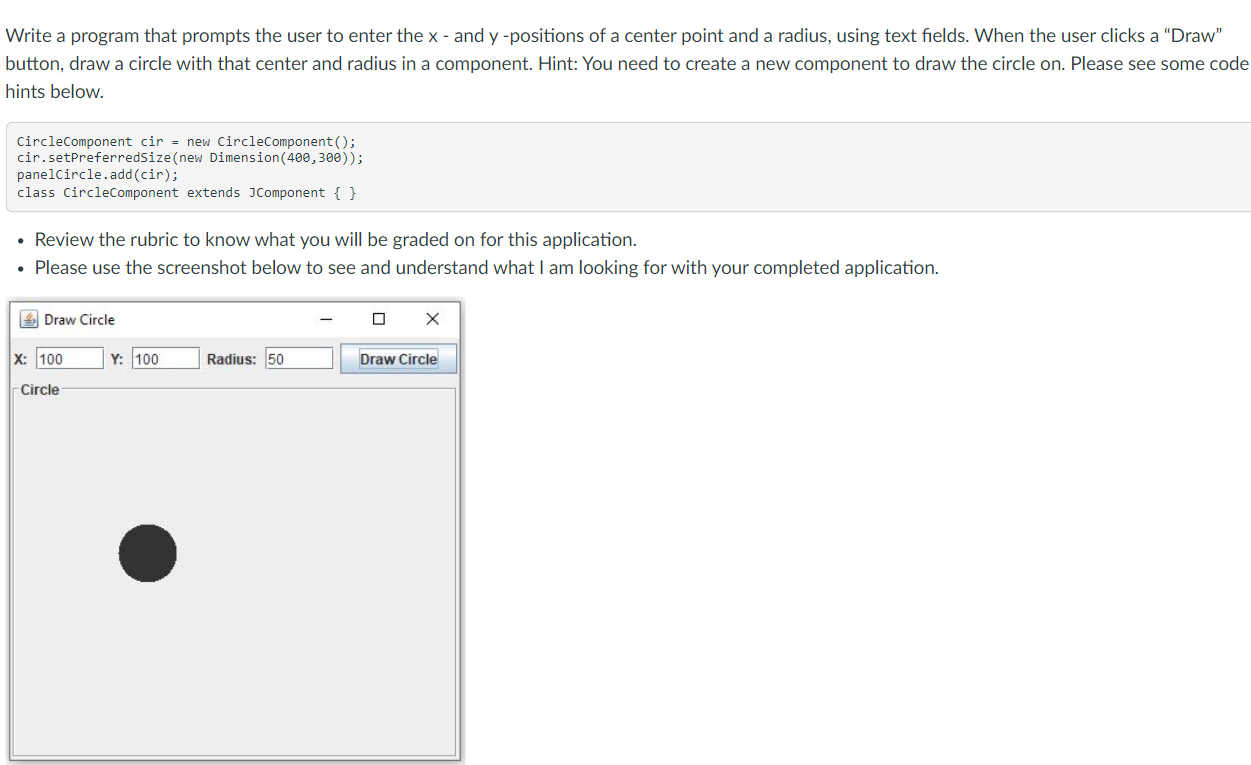Click the rubric review bullet point text
This screenshot has height=765, width=1251.
(335, 239)
